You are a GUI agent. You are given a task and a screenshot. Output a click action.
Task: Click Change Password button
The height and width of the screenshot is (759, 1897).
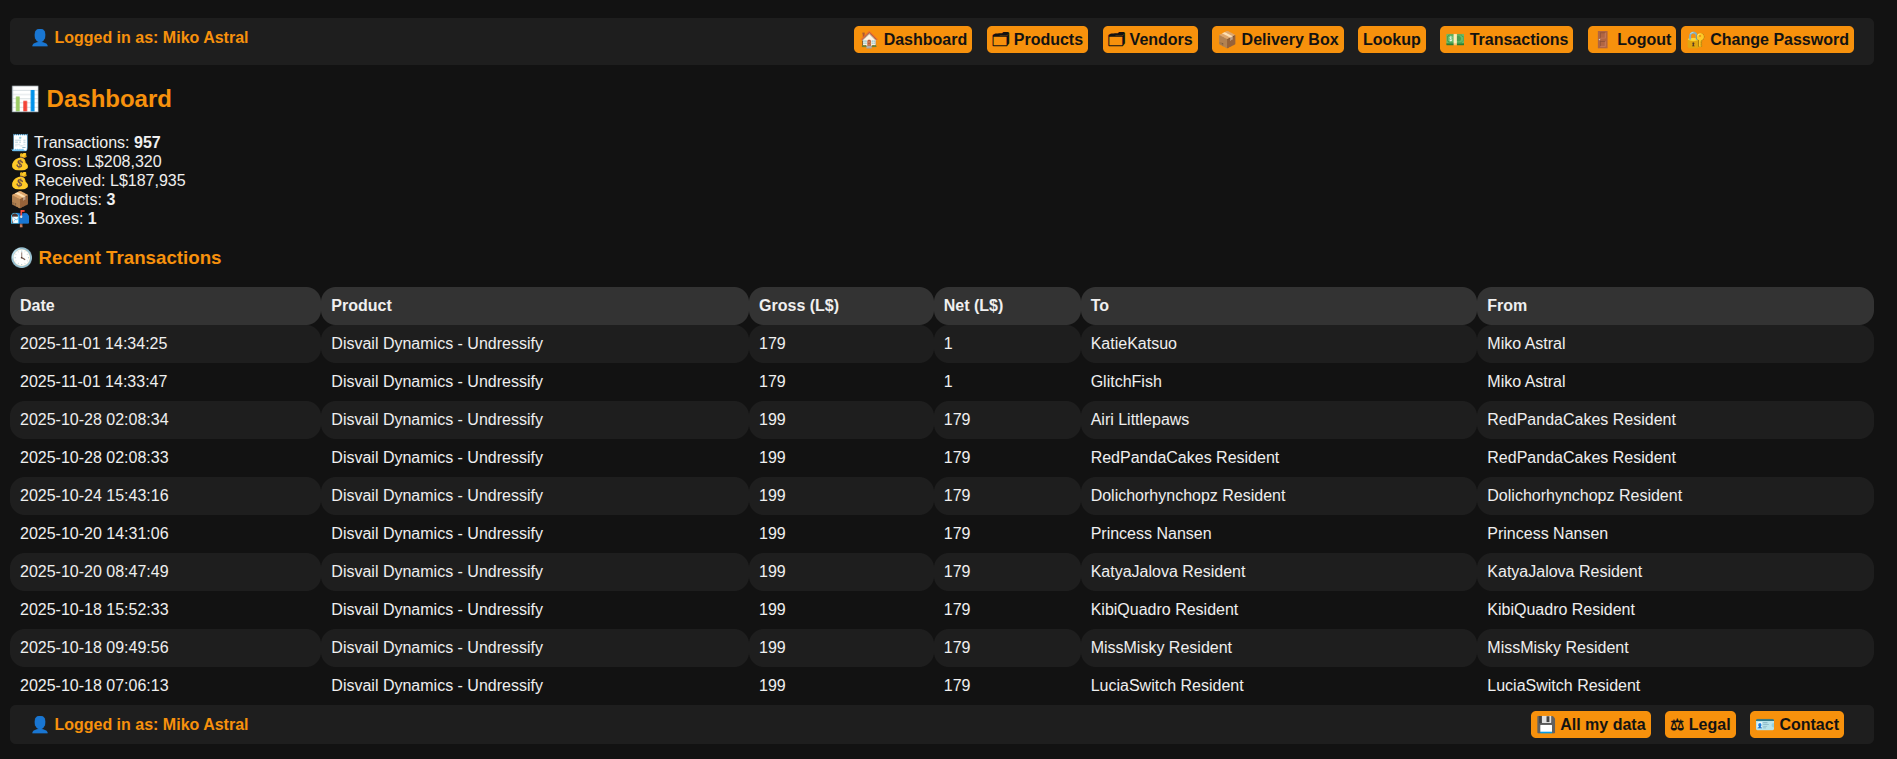pyautogui.click(x=1767, y=40)
